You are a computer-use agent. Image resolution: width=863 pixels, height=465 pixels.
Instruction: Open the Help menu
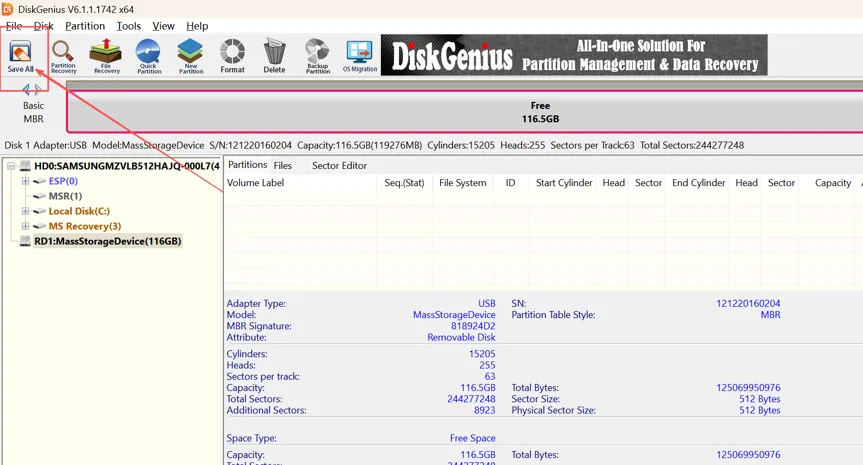tap(197, 26)
